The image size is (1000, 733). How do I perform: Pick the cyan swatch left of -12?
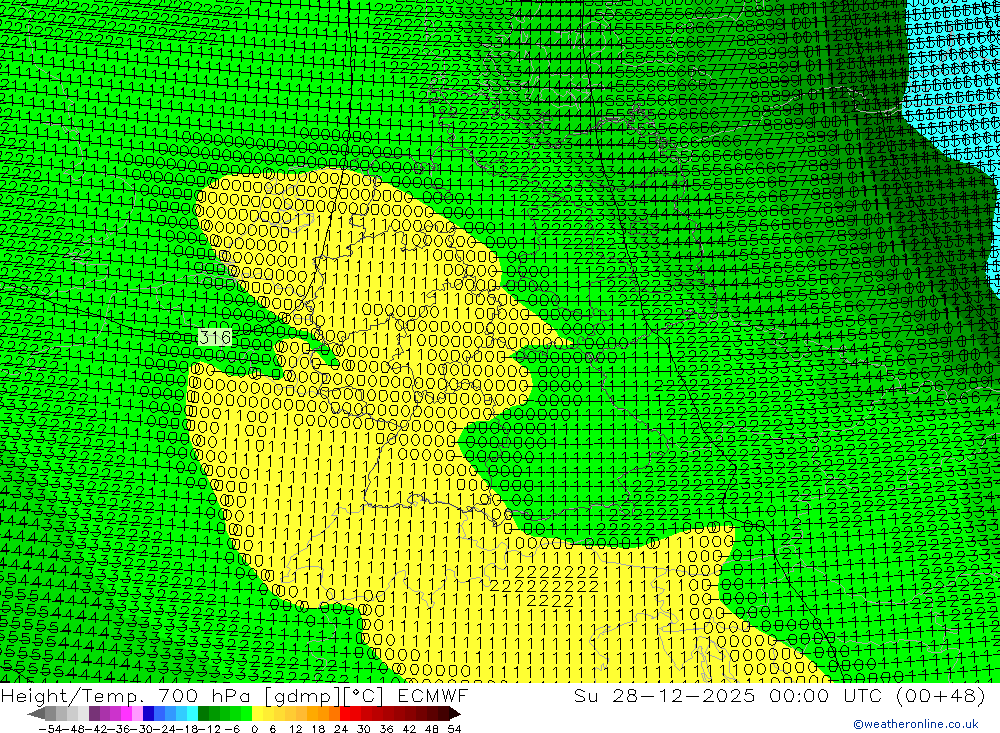tap(193, 714)
